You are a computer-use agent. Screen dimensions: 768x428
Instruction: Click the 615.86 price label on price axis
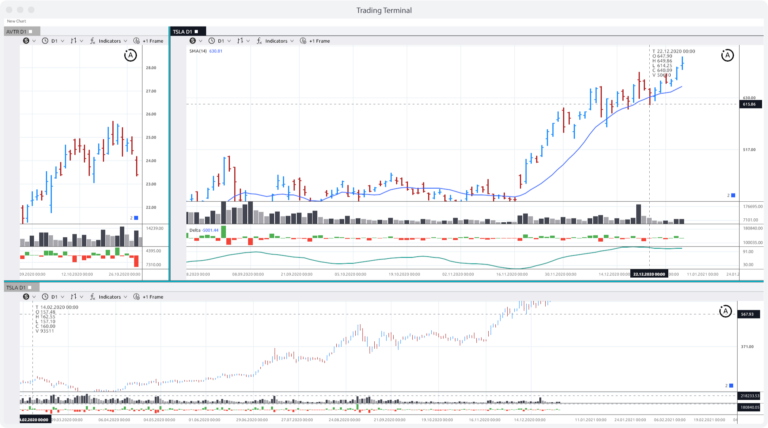click(x=748, y=104)
